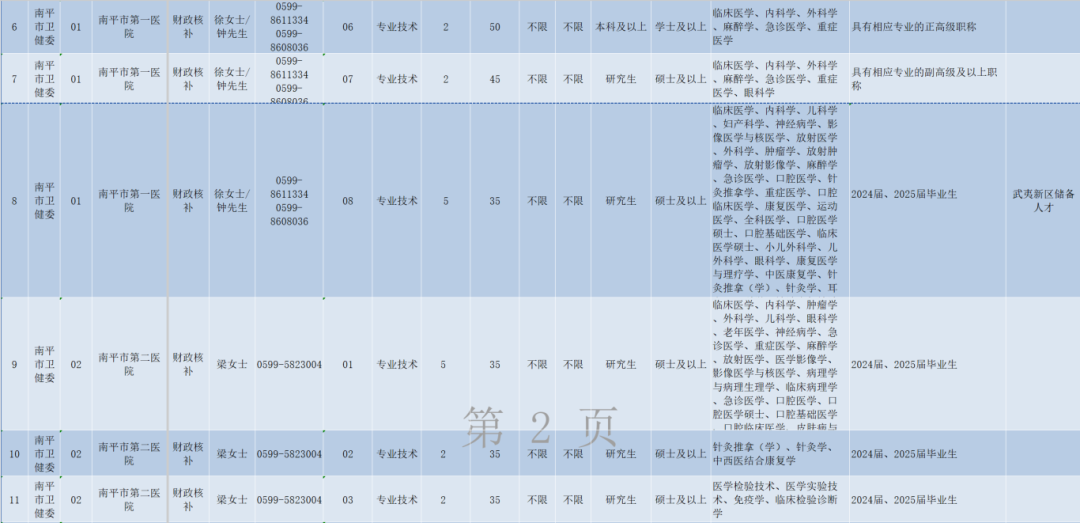
Task: Click the 学士及以上 degree cell
Action: click(x=680, y=26)
